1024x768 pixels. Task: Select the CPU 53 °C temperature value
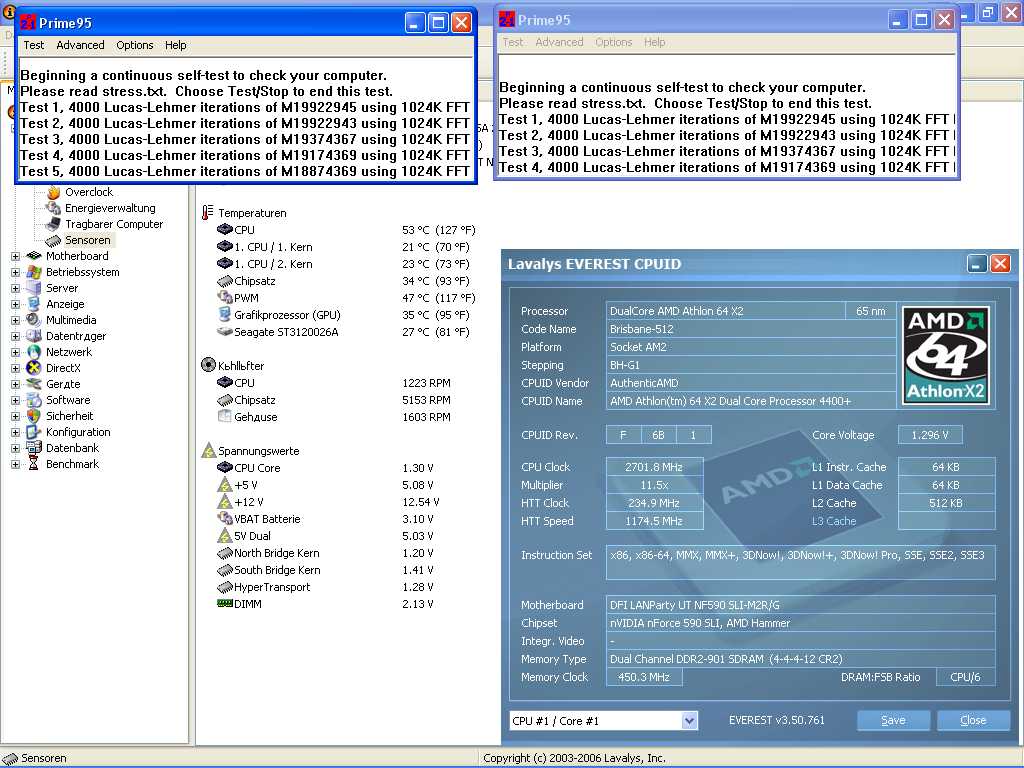[x=438, y=230]
